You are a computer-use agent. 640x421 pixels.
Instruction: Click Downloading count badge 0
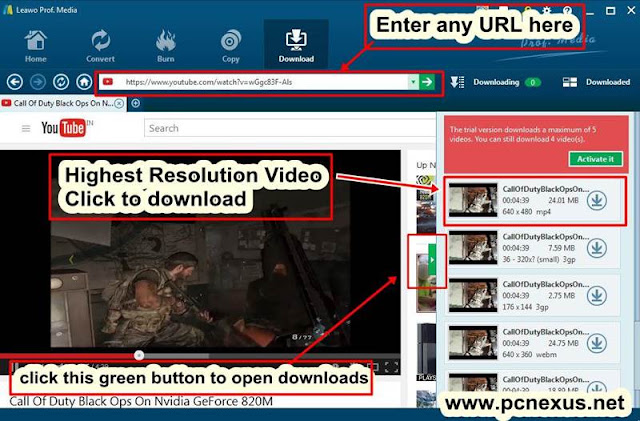(x=532, y=82)
